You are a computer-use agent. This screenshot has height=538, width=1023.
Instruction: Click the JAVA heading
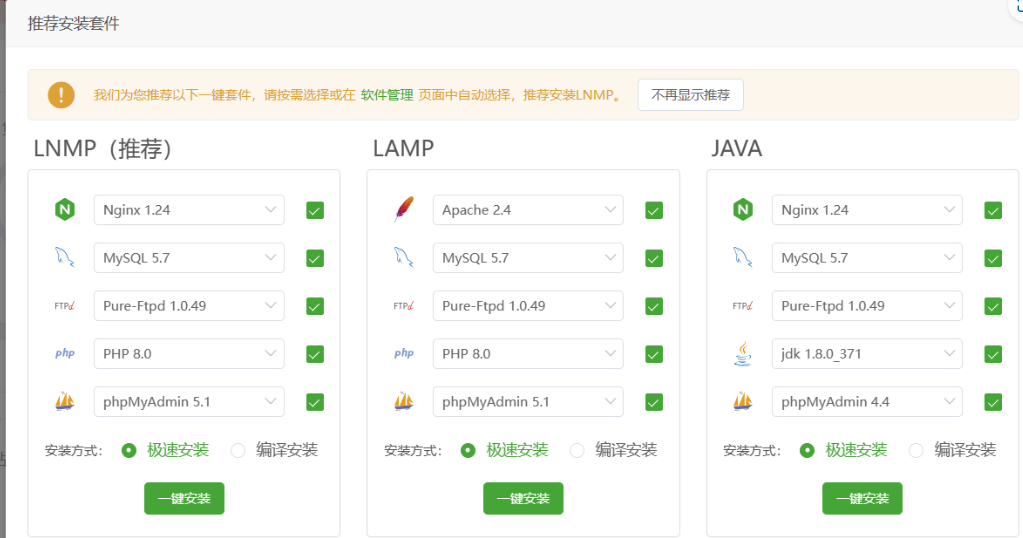point(737,149)
